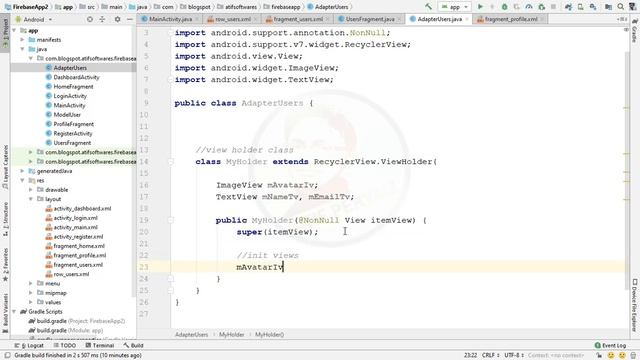Image resolution: width=640 pixels, height=360 pixels.
Task: Click the recent tabs list icon at tab bar end
Action: 621,19
